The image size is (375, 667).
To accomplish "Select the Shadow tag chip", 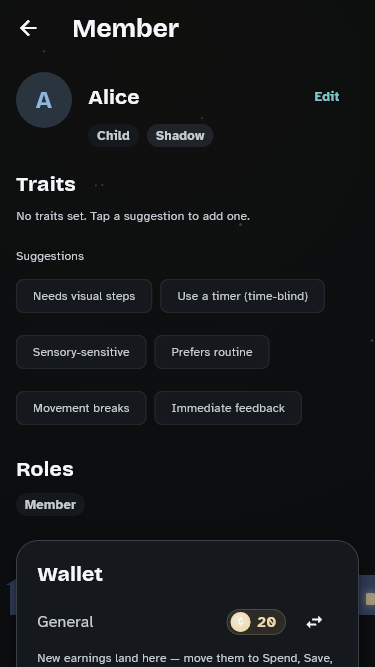I will (x=180, y=136).
